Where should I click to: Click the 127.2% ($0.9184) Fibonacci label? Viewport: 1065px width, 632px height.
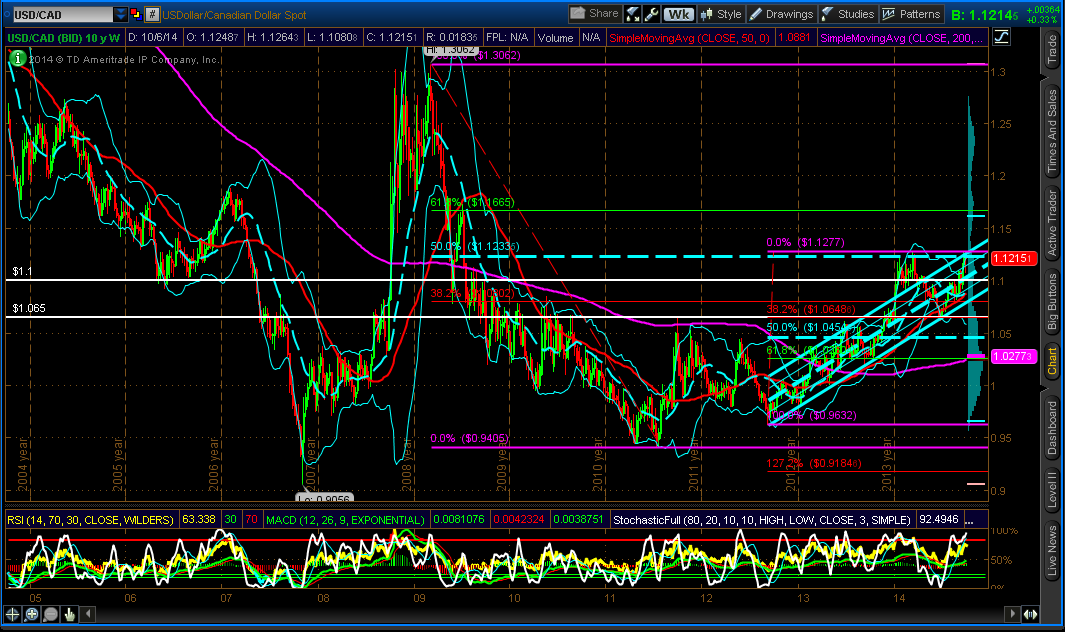coord(814,463)
